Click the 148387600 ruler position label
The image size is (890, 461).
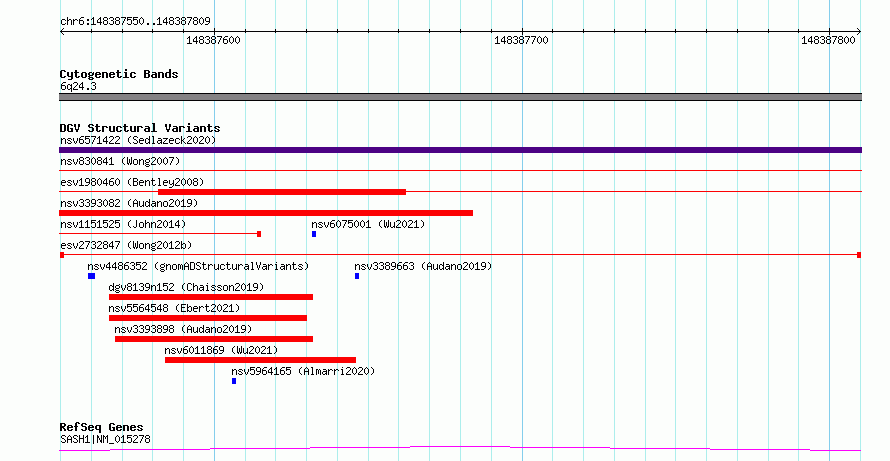pyautogui.click(x=213, y=40)
